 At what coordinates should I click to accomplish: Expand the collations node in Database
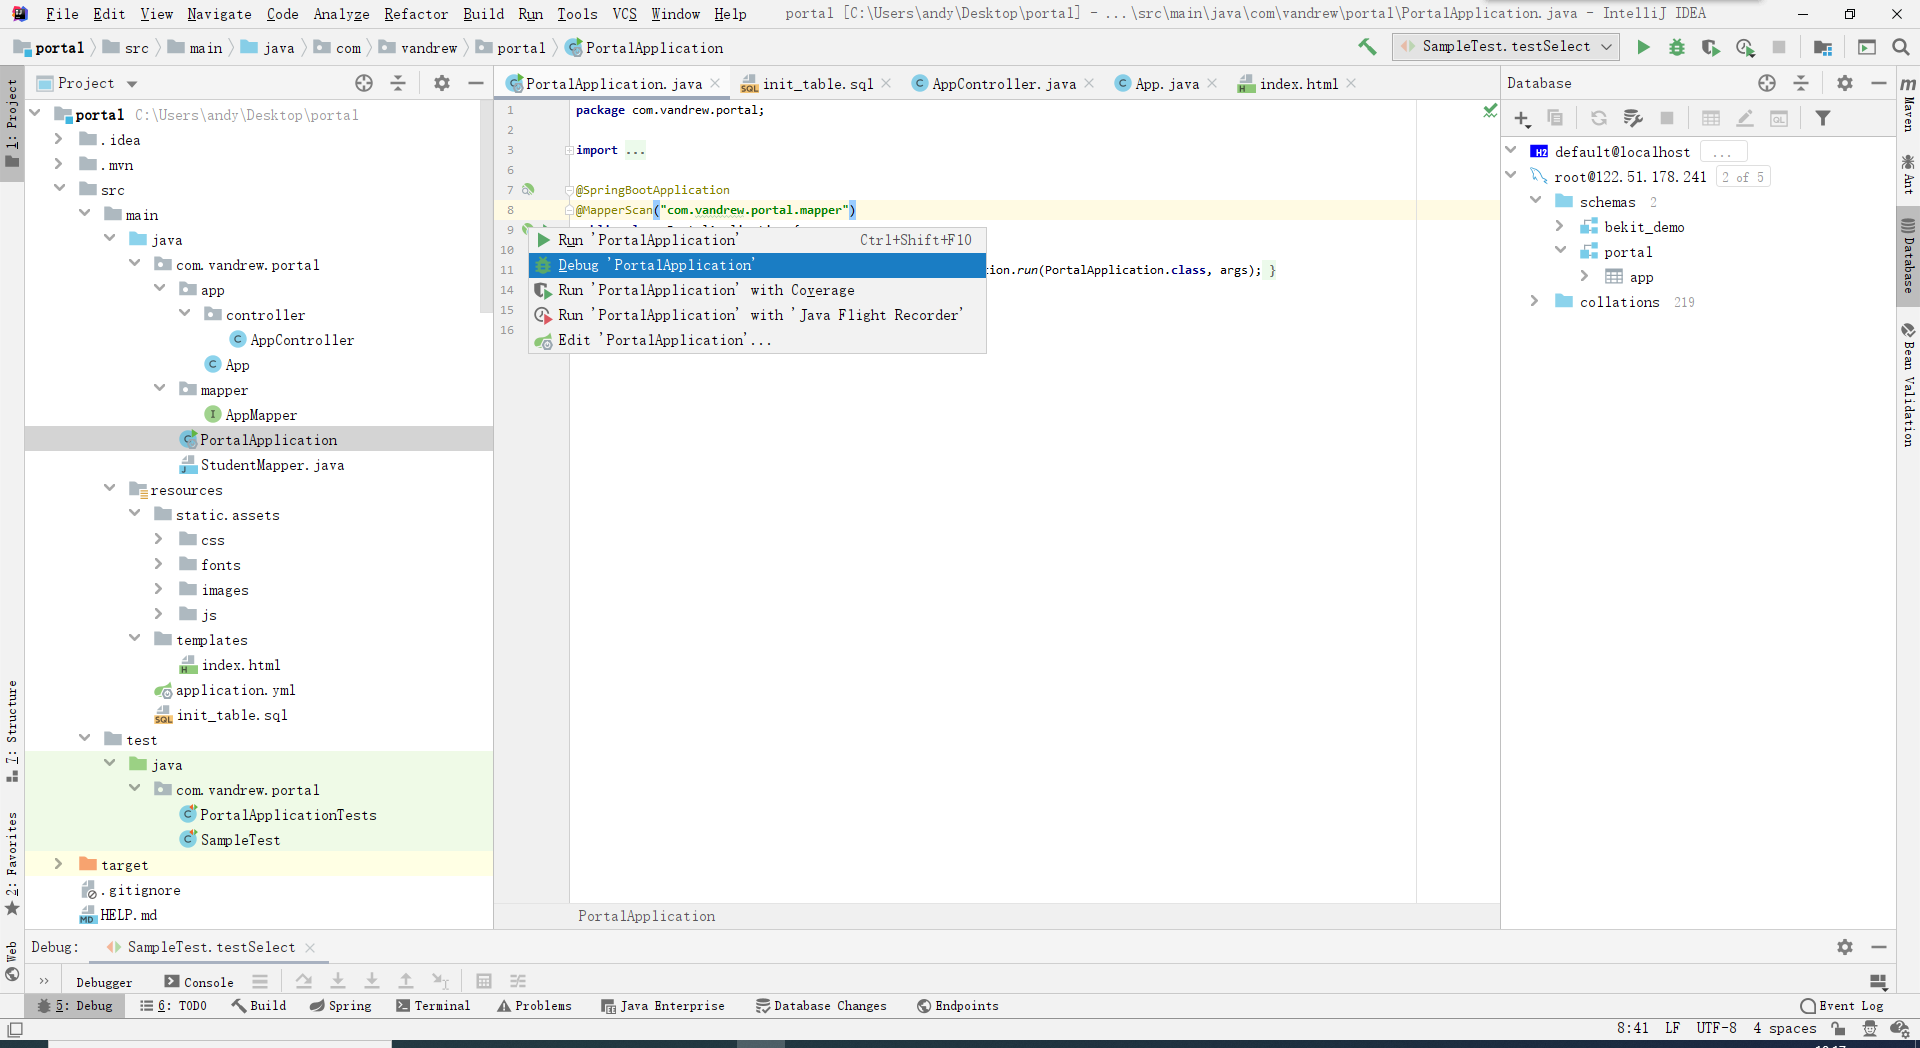coord(1535,301)
